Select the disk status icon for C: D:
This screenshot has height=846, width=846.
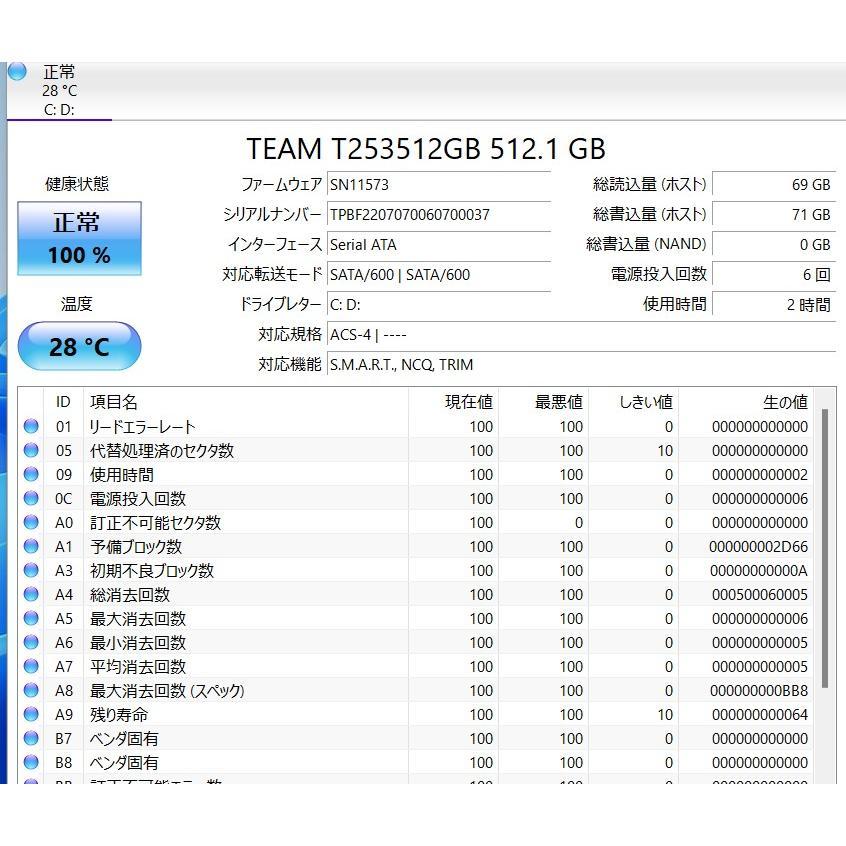click(x=17, y=71)
